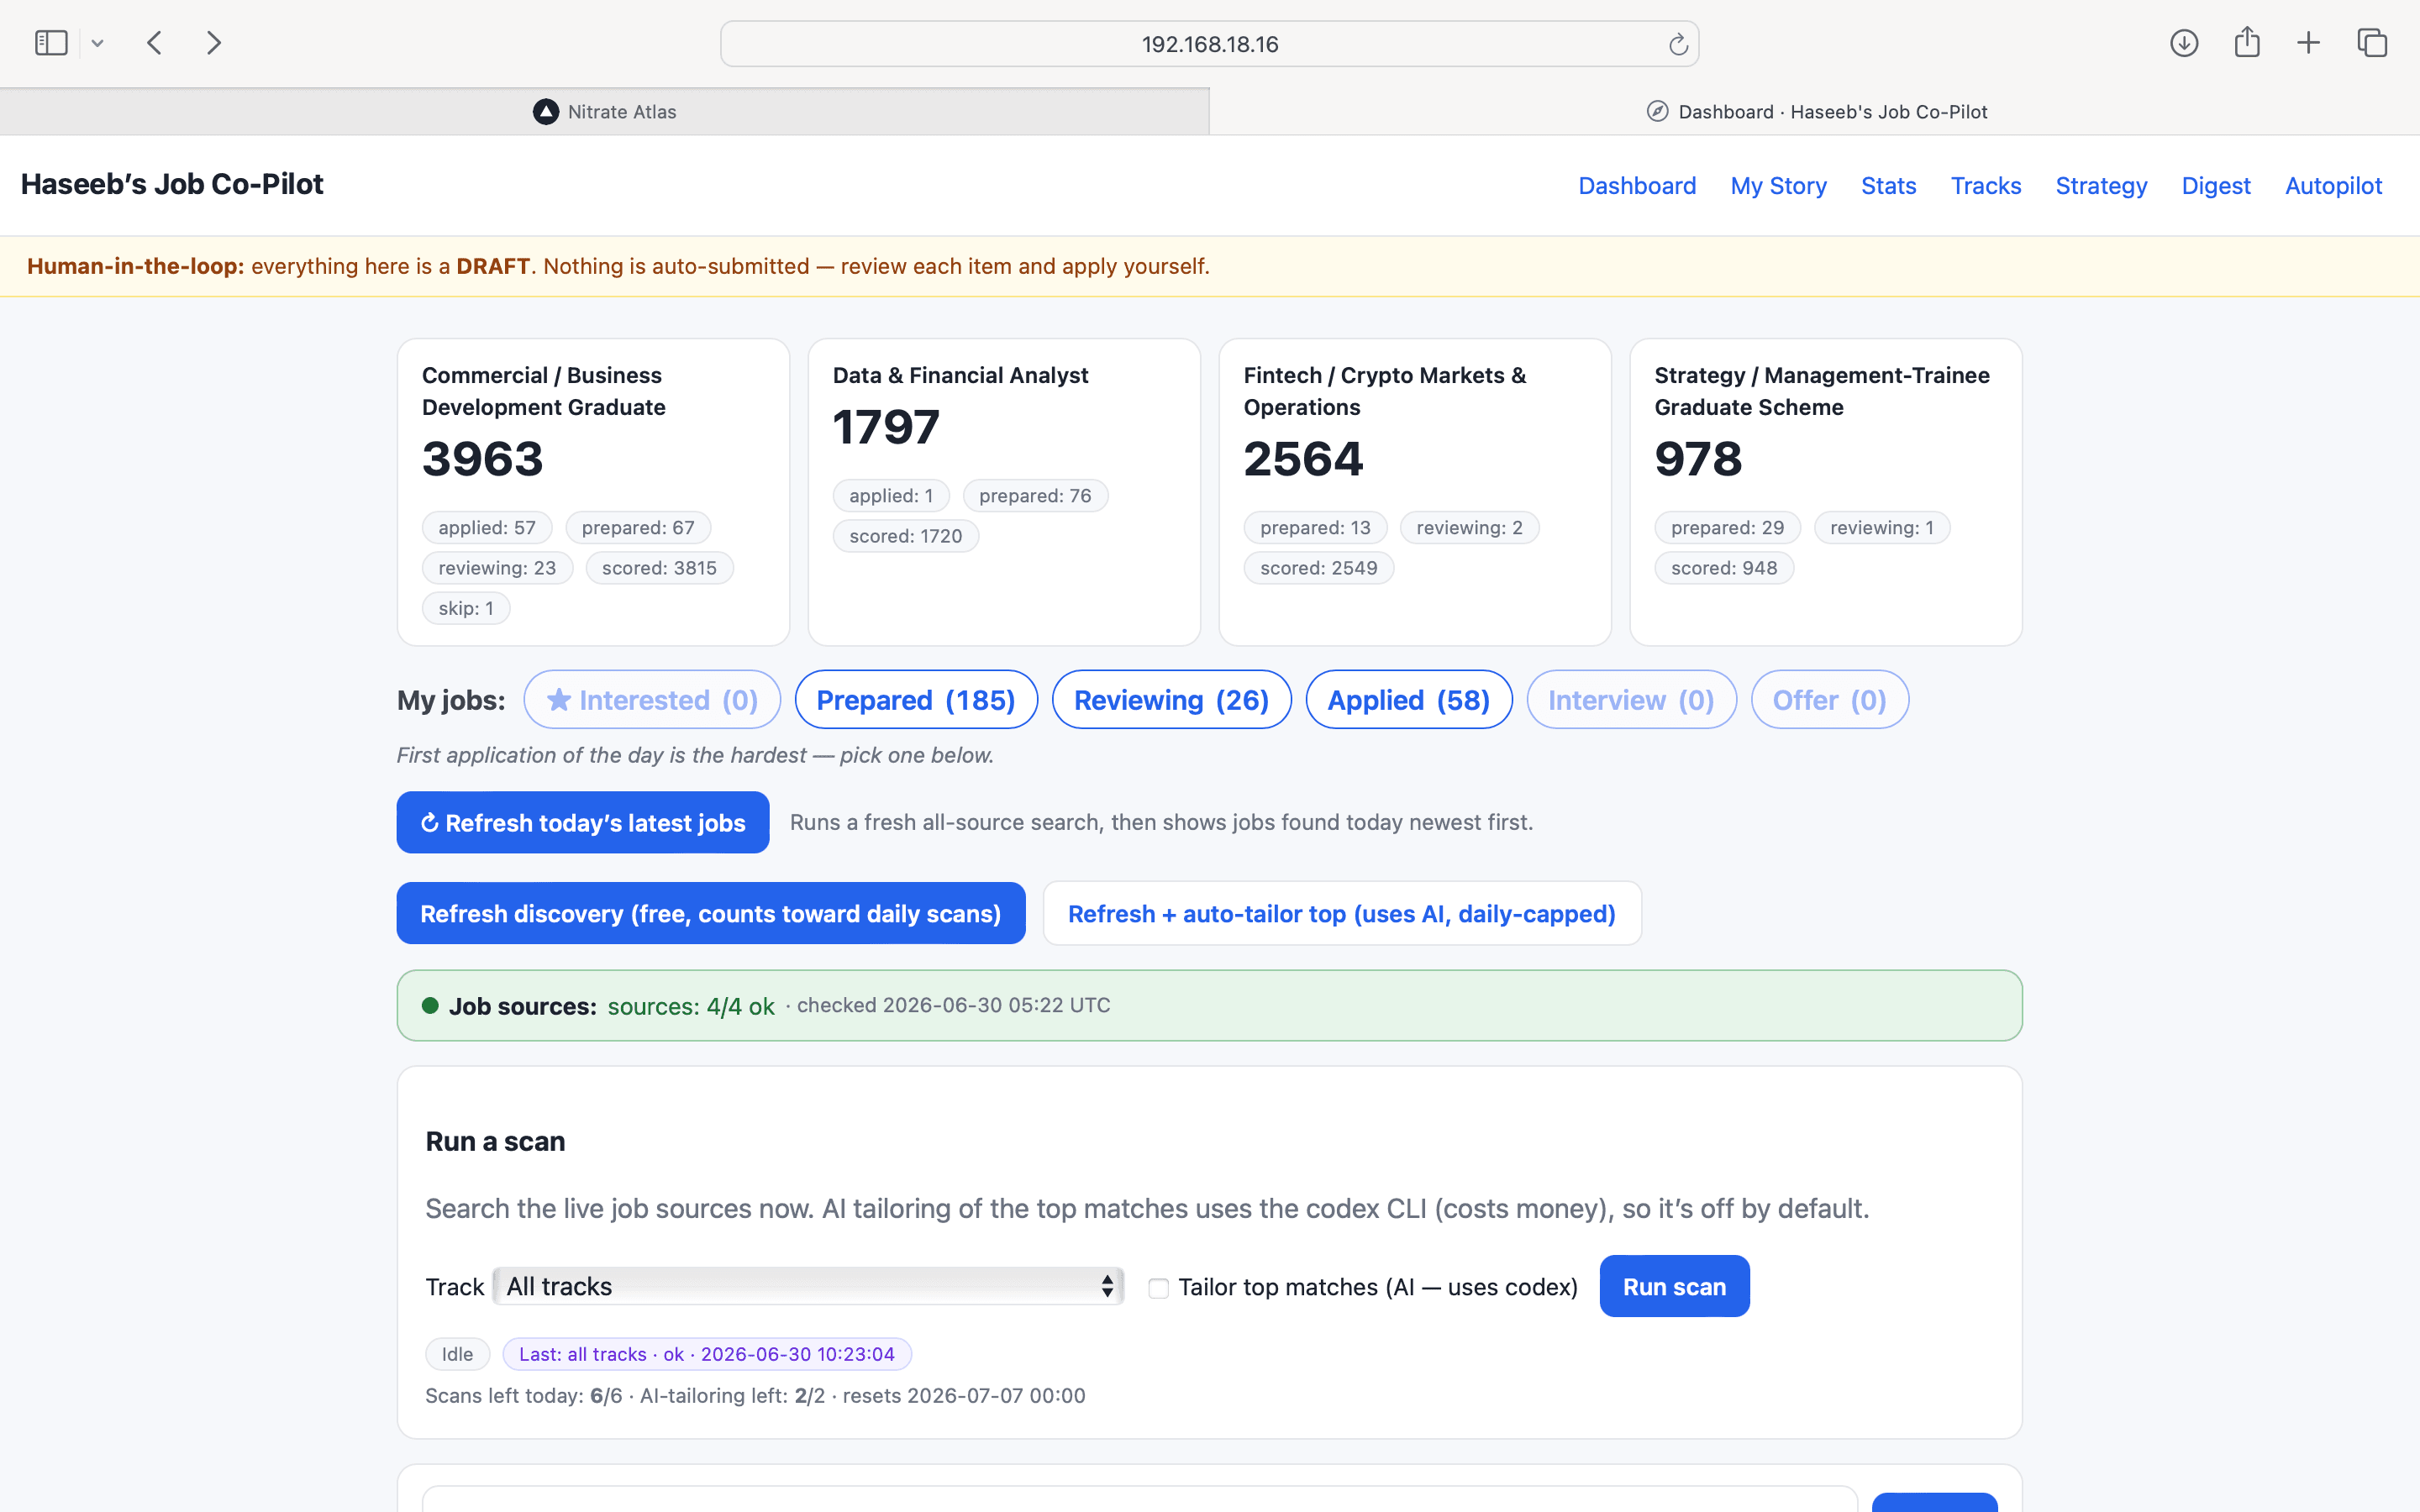Click the 'applied: 57' tag
The image size is (2420, 1512).
(x=487, y=528)
